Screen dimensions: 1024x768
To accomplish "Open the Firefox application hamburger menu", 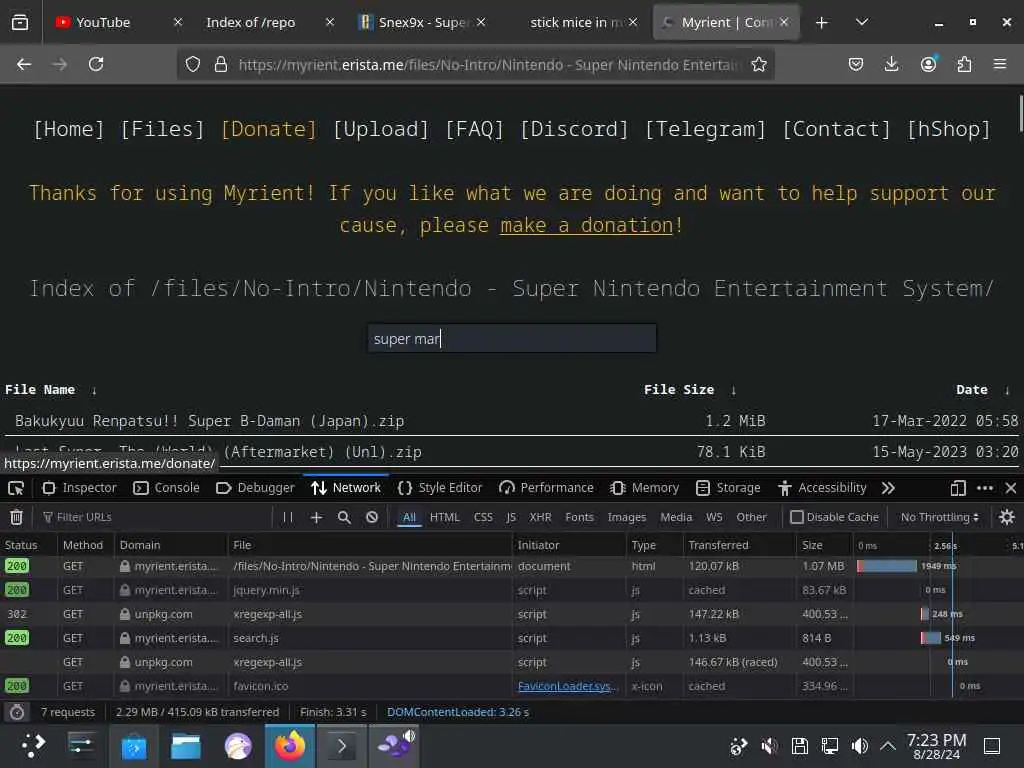I will (1000, 64).
